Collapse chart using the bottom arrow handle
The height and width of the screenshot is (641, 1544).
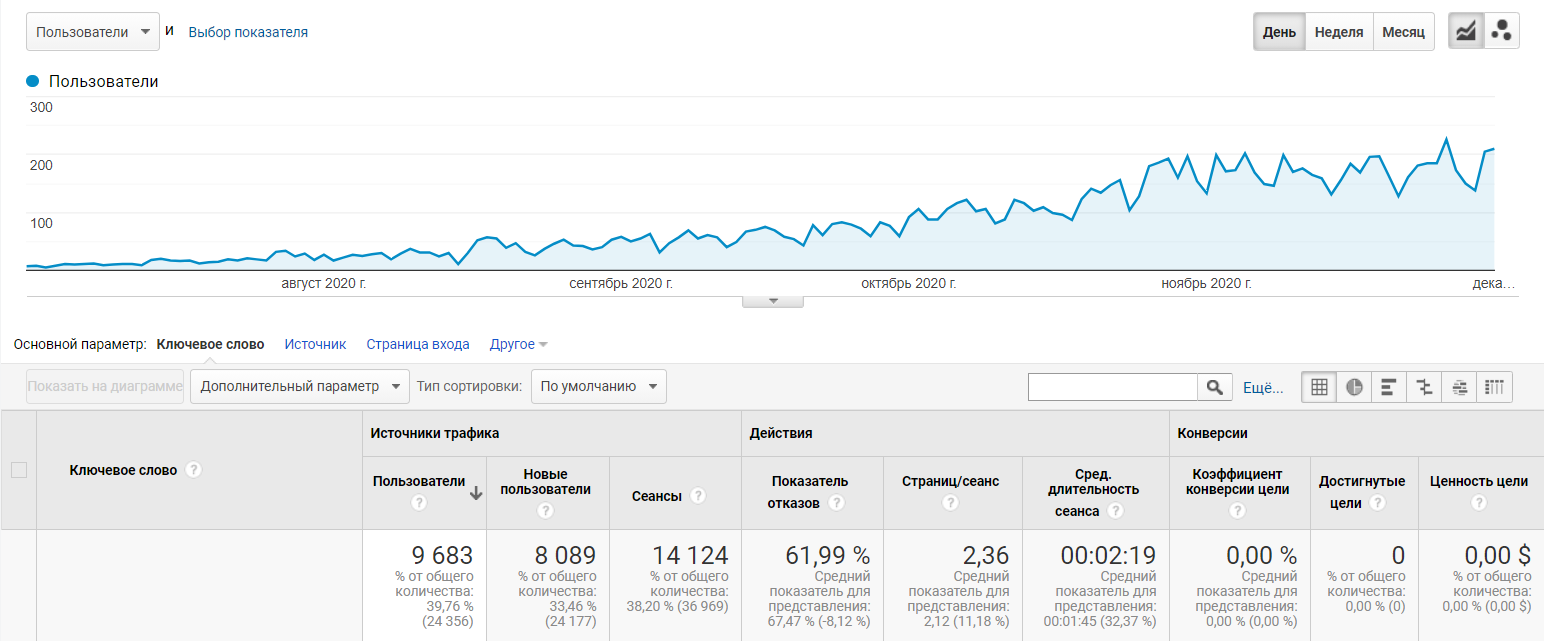(x=772, y=300)
